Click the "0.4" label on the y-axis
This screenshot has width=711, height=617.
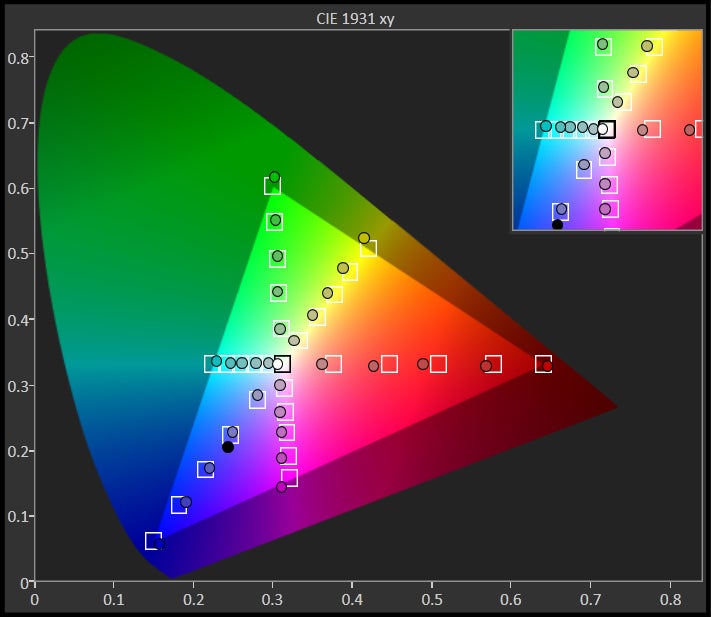click(18, 320)
